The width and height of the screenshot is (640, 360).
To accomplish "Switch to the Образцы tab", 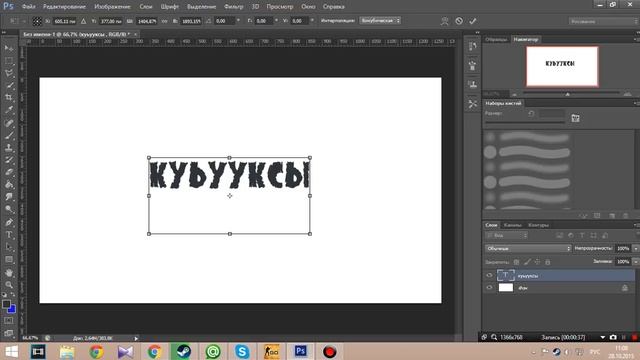I will click(496, 39).
